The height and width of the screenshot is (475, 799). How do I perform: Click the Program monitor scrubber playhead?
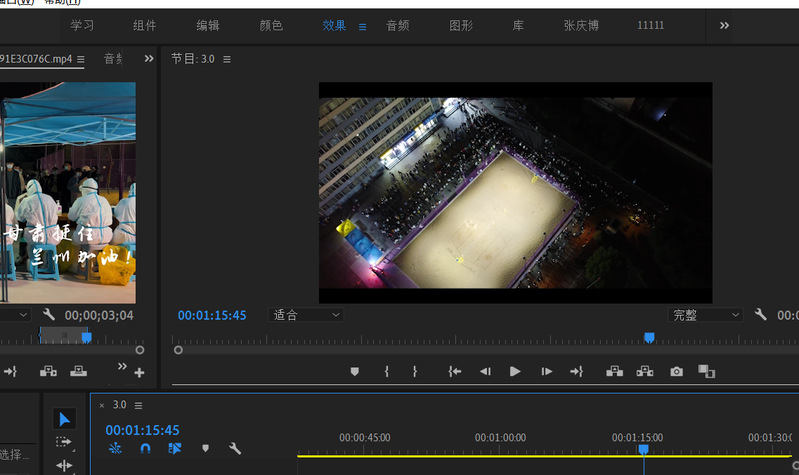coord(649,338)
